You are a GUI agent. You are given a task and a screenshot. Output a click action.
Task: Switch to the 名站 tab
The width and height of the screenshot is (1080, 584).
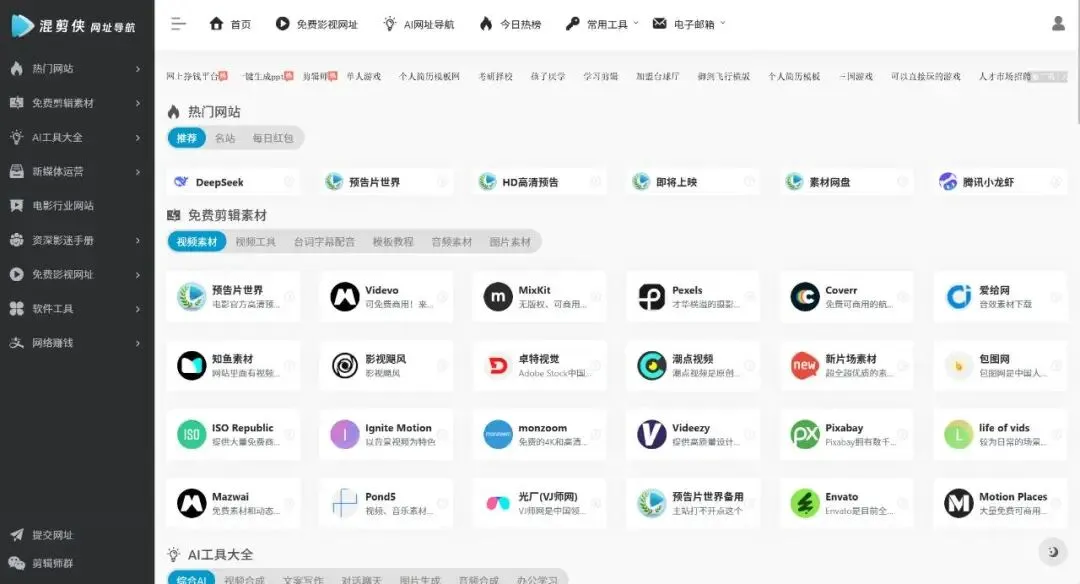pyautogui.click(x=225, y=138)
